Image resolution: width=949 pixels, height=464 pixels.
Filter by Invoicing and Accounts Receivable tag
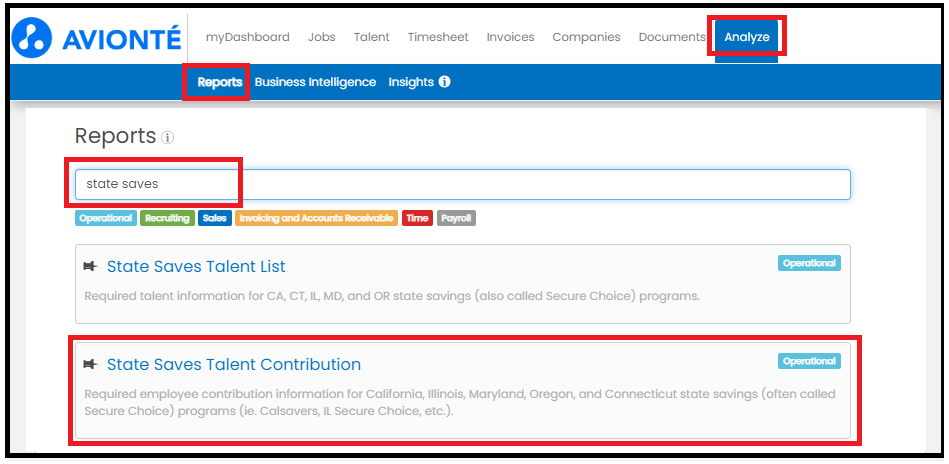tap(317, 218)
